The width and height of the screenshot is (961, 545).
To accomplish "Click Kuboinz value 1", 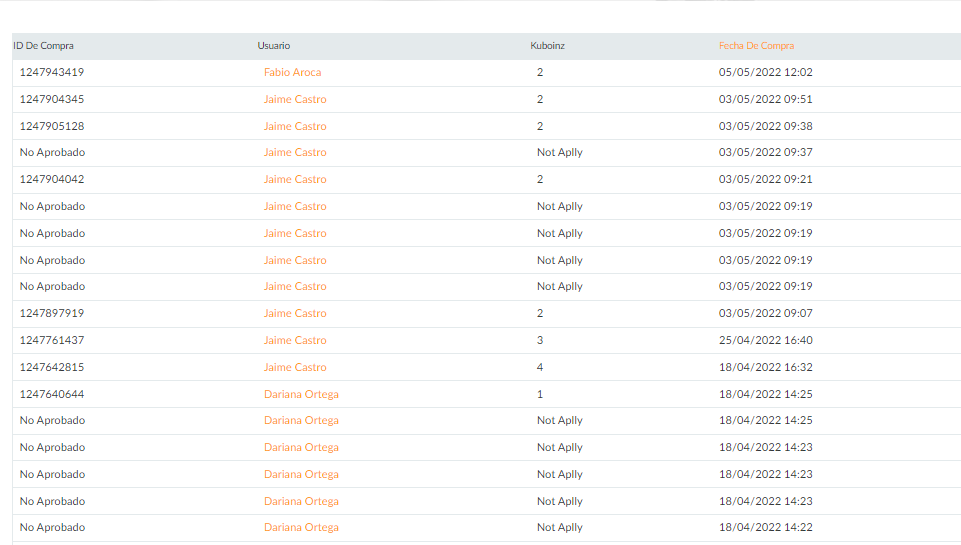I will coord(540,394).
